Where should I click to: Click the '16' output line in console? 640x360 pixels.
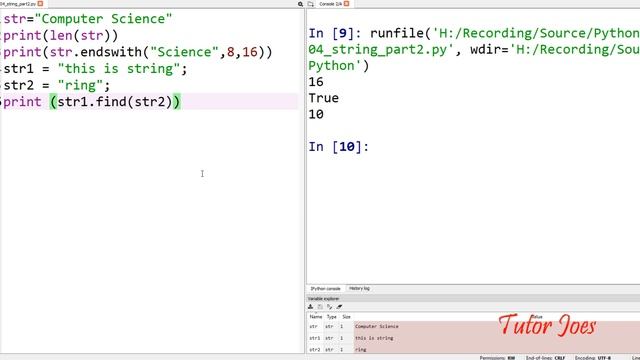[x=316, y=82]
